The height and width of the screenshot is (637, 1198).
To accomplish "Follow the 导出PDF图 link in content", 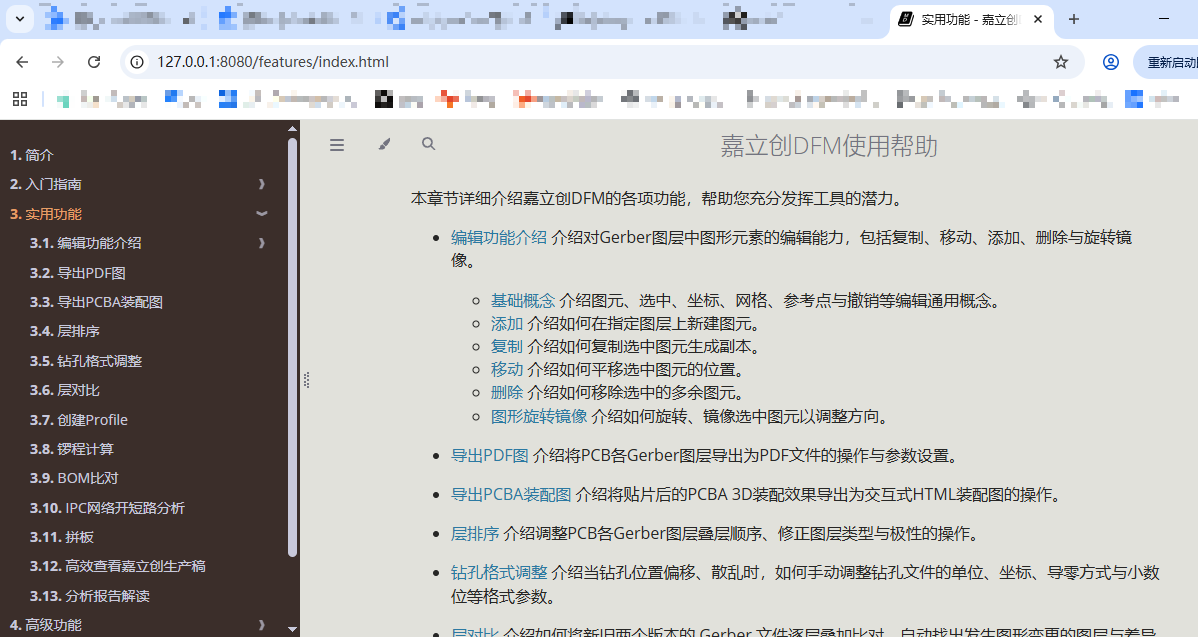I will coord(490,456).
